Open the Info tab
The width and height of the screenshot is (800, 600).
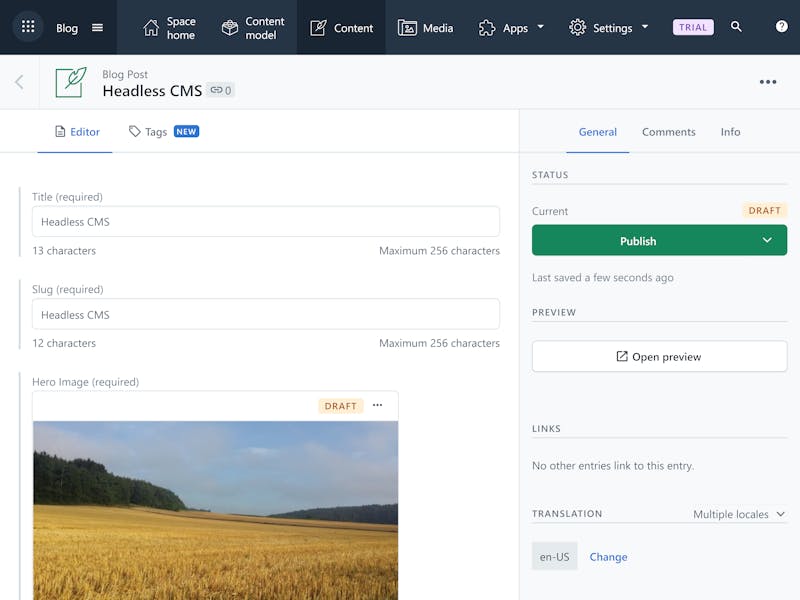tap(730, 132)
